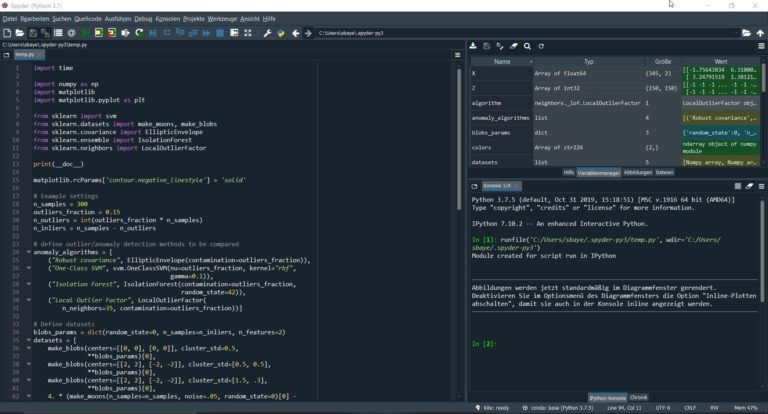Sort variables by the Name column header

click(x=502, y=62)
